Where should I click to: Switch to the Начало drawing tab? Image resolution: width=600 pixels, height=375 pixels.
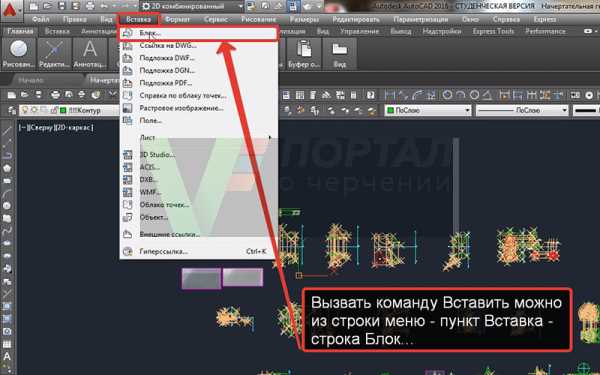(x=31, y=80)
